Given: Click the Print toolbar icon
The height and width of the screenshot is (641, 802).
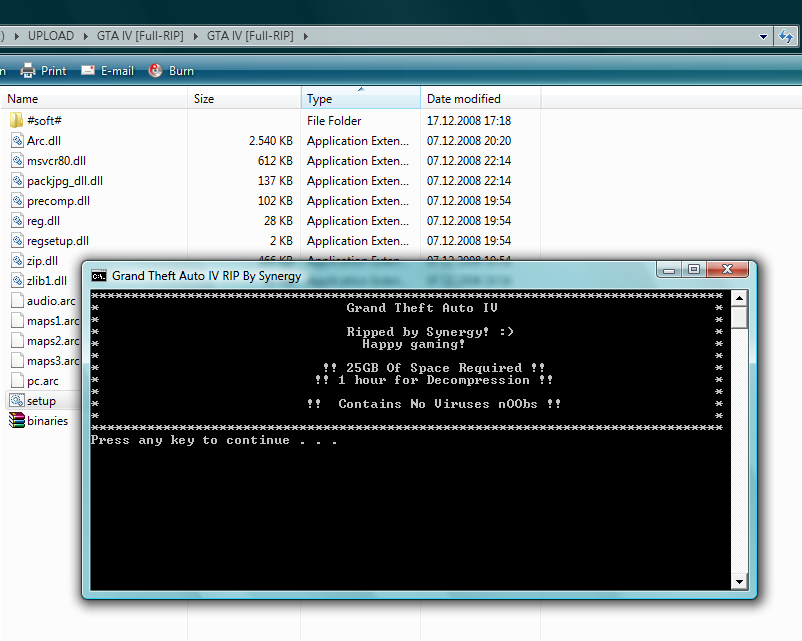Looking at the screenshot, I should pyautogui.click(x=28, y=71).
